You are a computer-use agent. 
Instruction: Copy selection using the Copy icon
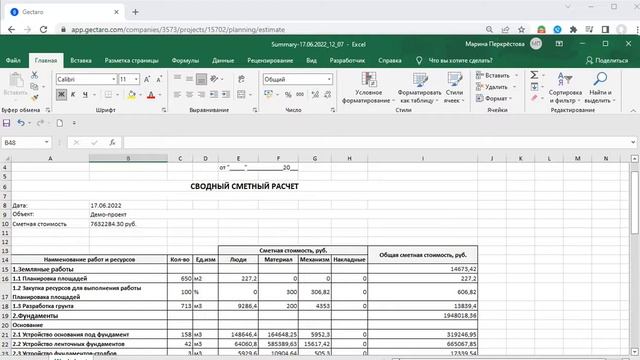pos(34,87)
